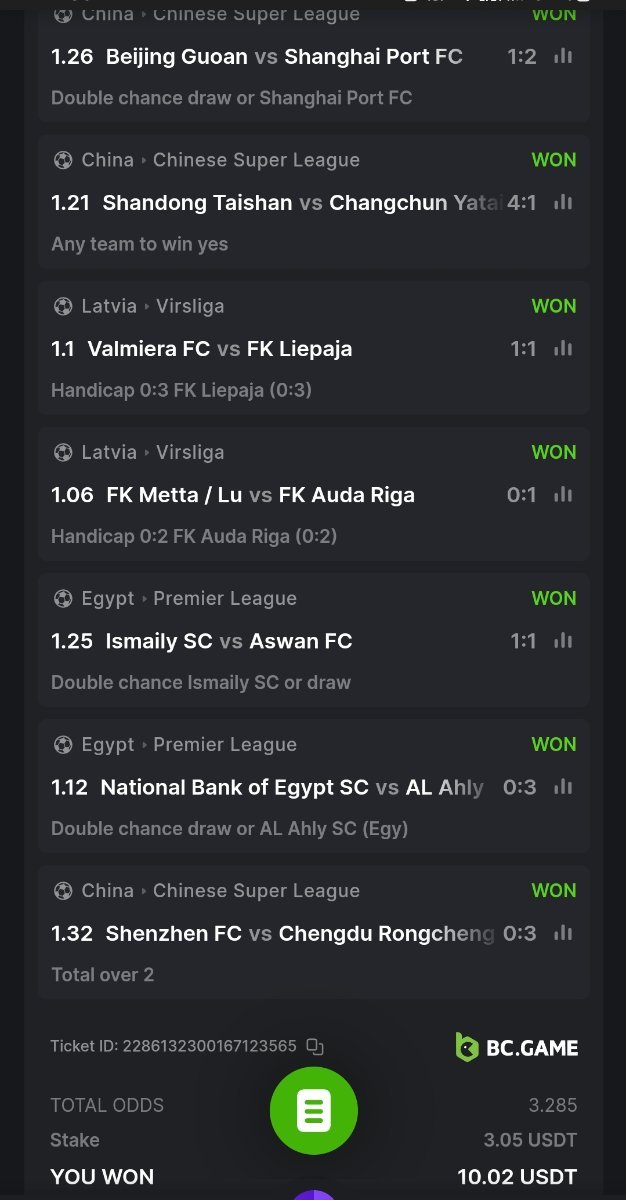Tap the ticket ID number
This screenshot has height=1200, width=626.
209,1046
